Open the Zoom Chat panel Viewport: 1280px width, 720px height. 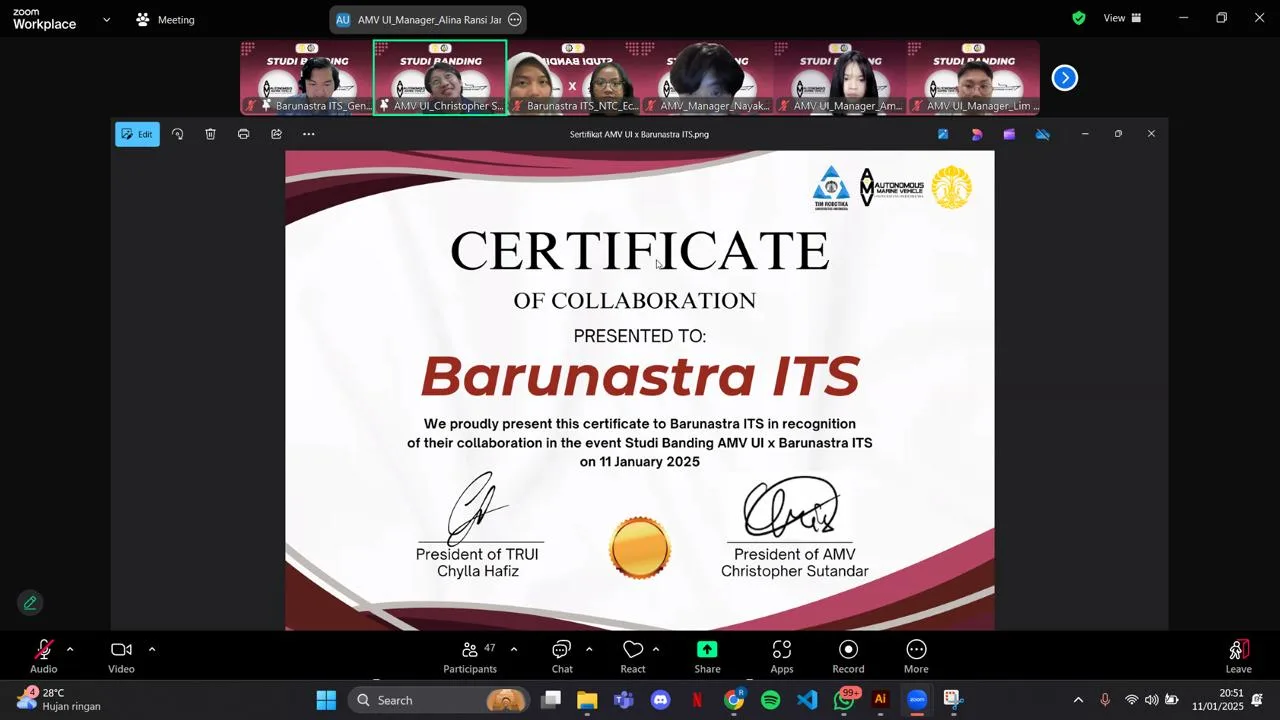click(x=562, y=656)
